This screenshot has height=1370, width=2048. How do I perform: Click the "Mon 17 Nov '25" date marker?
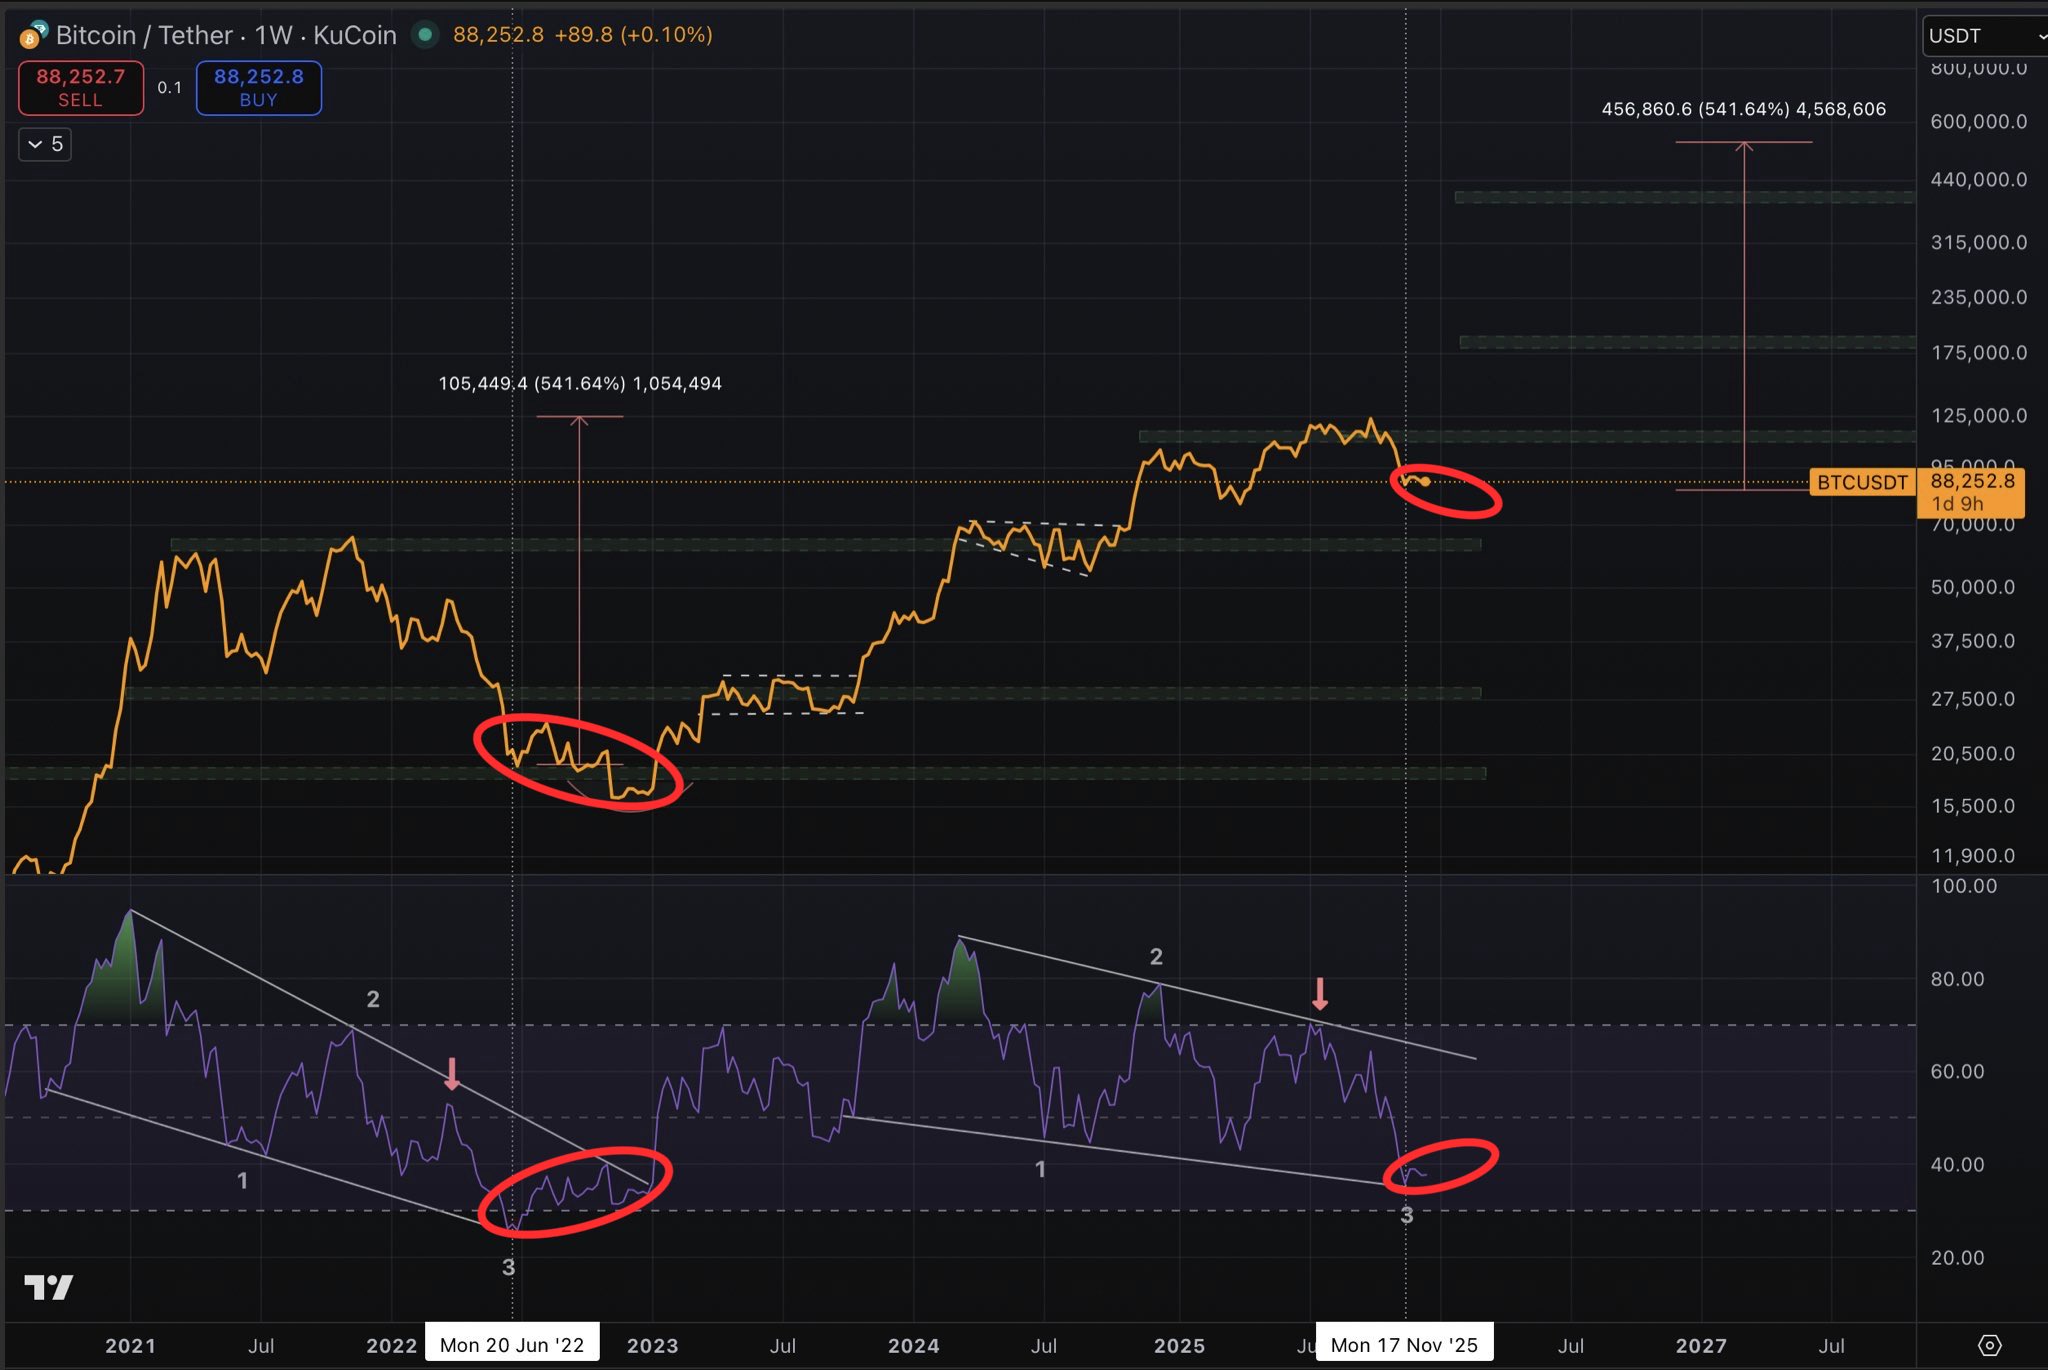1404,1344
